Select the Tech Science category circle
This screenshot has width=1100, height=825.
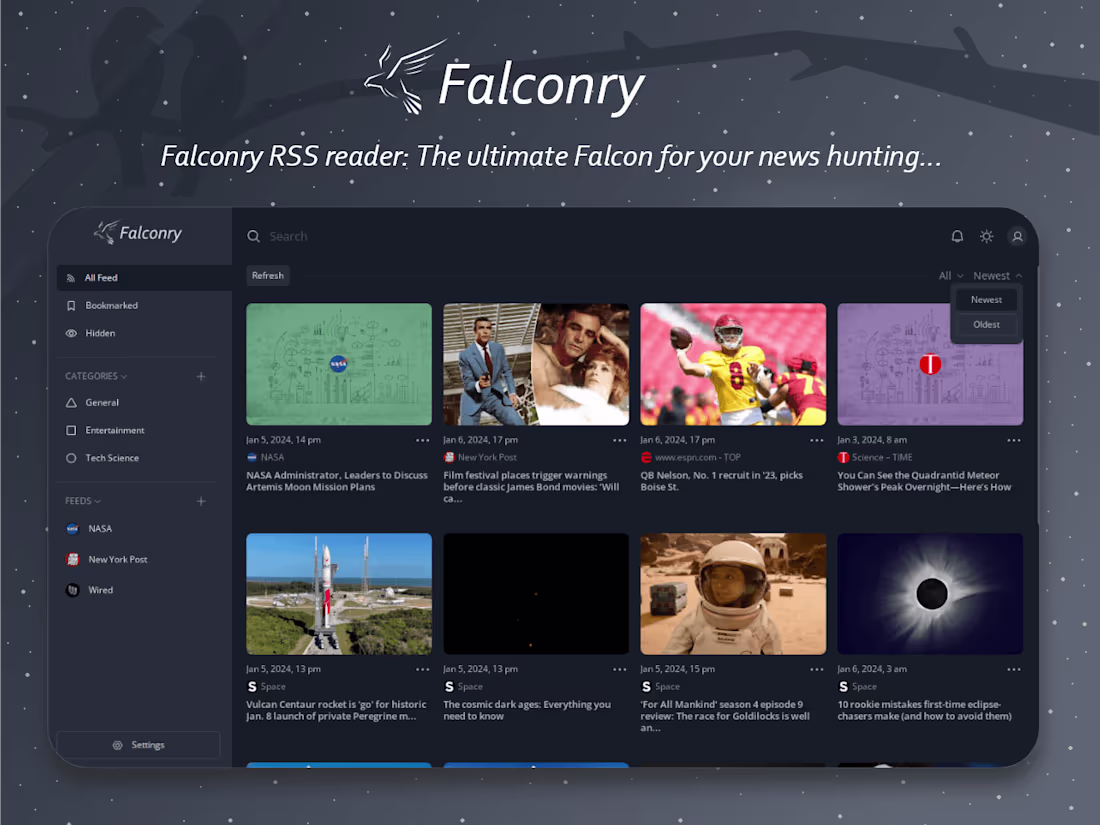(x=70, y=458)
